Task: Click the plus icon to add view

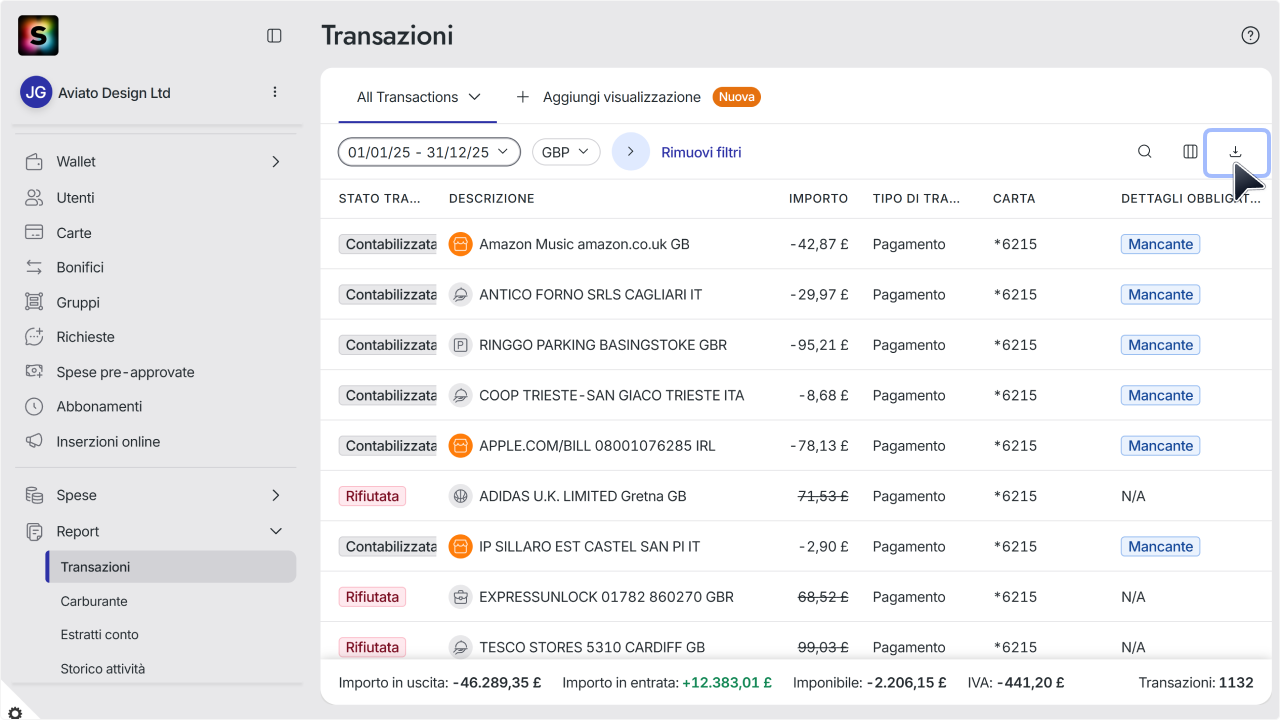Action: [x=522, y=97]
